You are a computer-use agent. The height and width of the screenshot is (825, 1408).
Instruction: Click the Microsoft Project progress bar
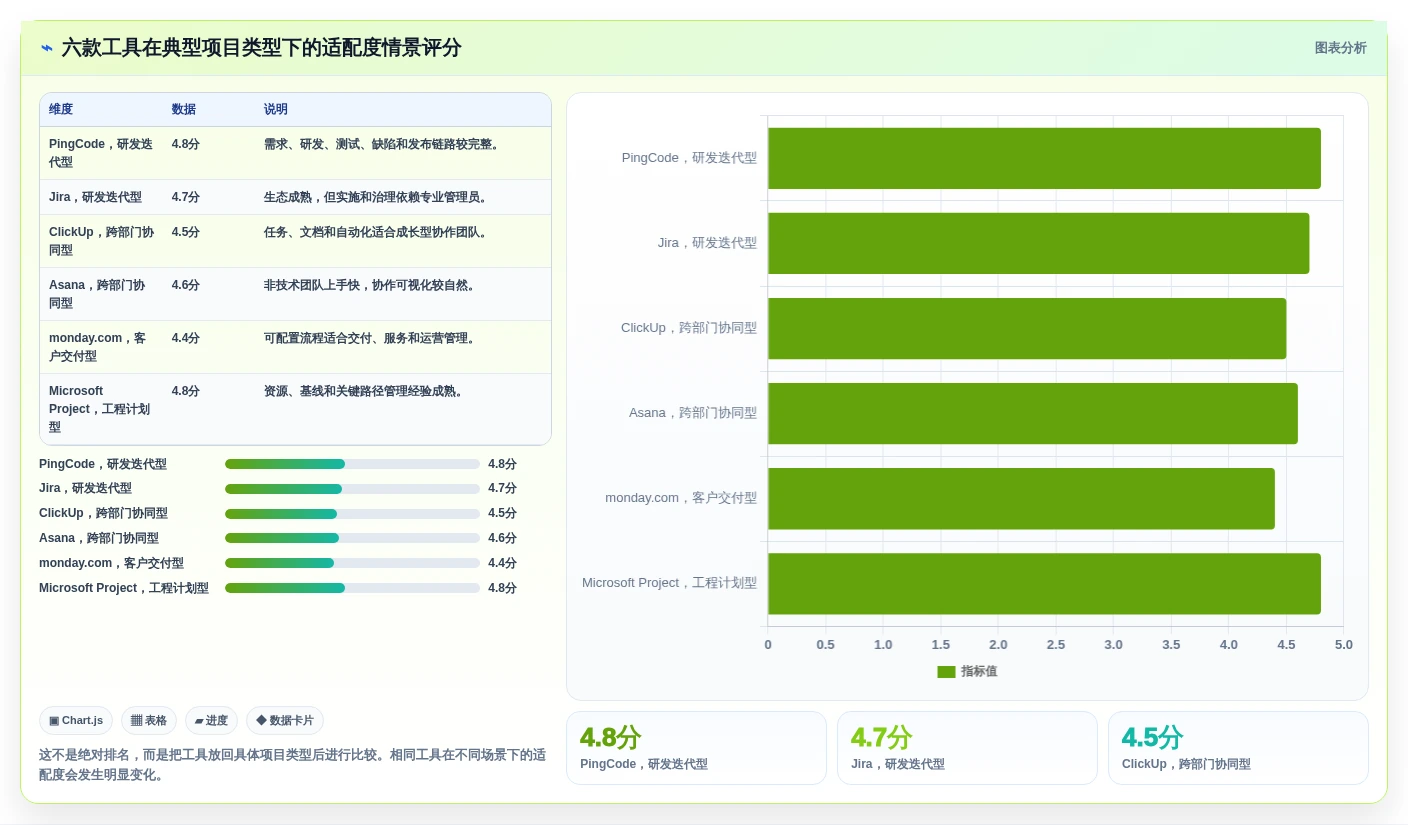coord(352,588)
